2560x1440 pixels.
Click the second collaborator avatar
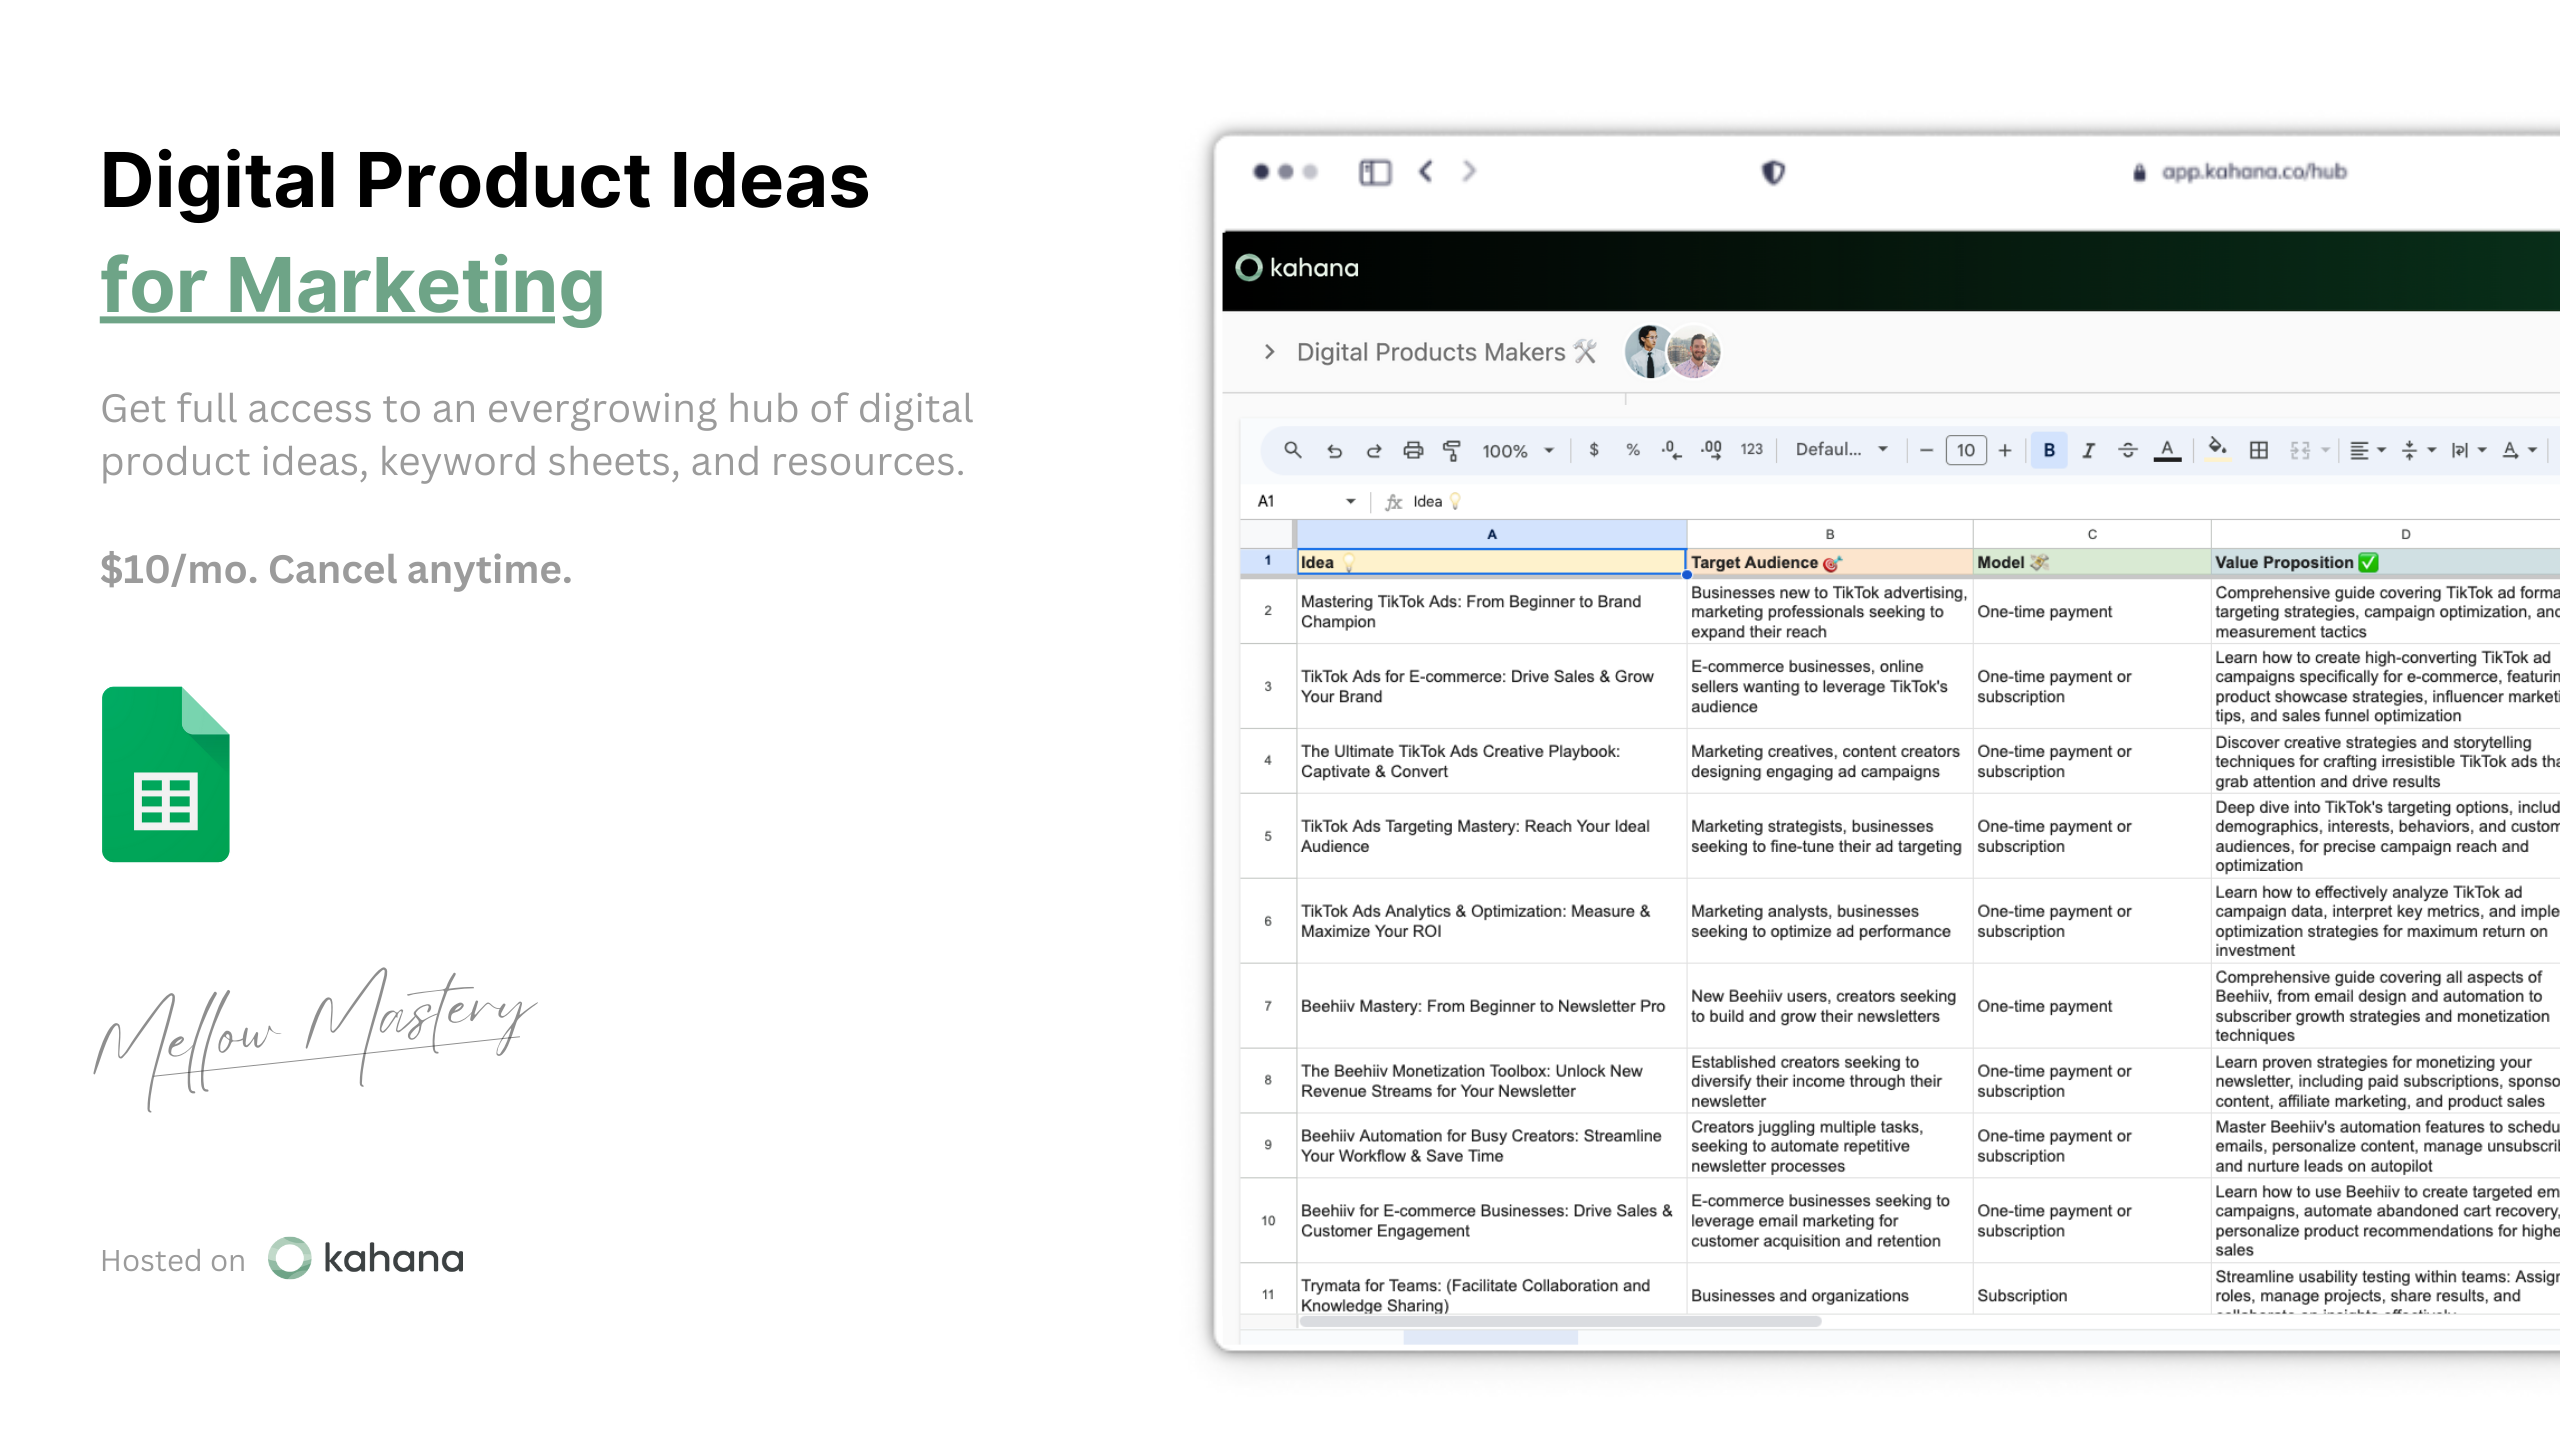1696,351
